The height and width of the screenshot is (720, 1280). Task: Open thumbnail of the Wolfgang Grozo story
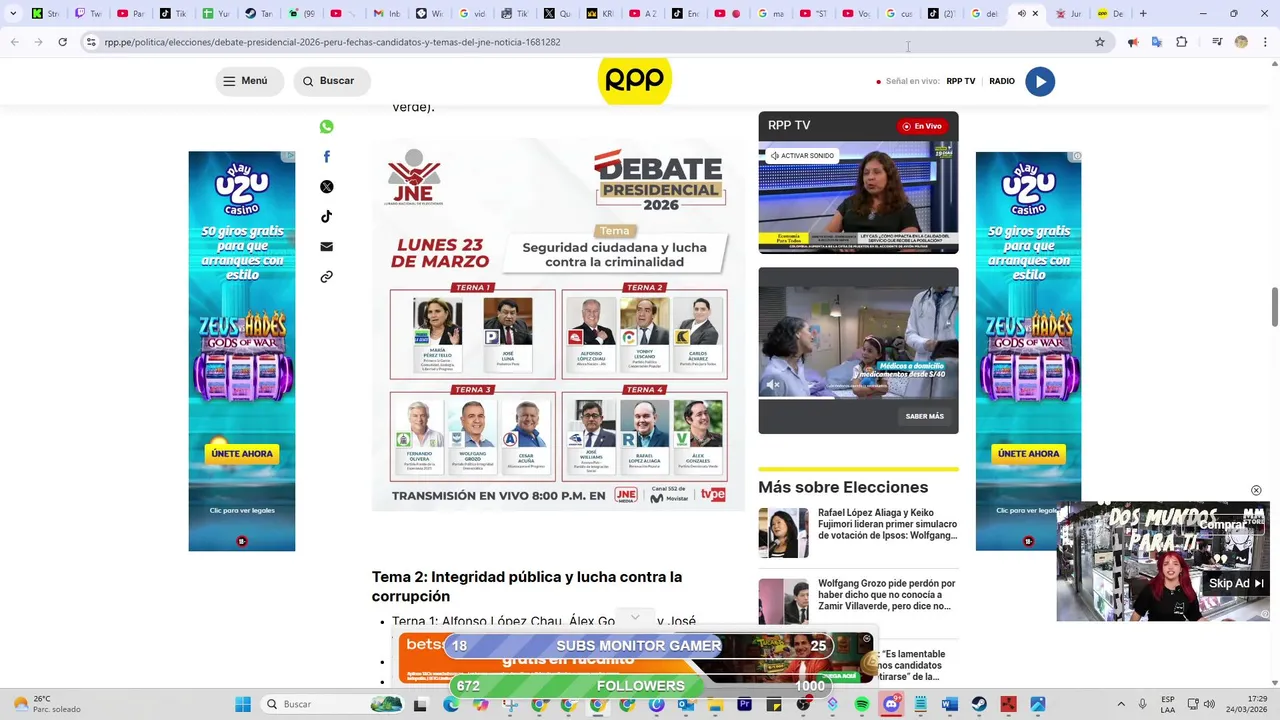(x=783, y=602)
